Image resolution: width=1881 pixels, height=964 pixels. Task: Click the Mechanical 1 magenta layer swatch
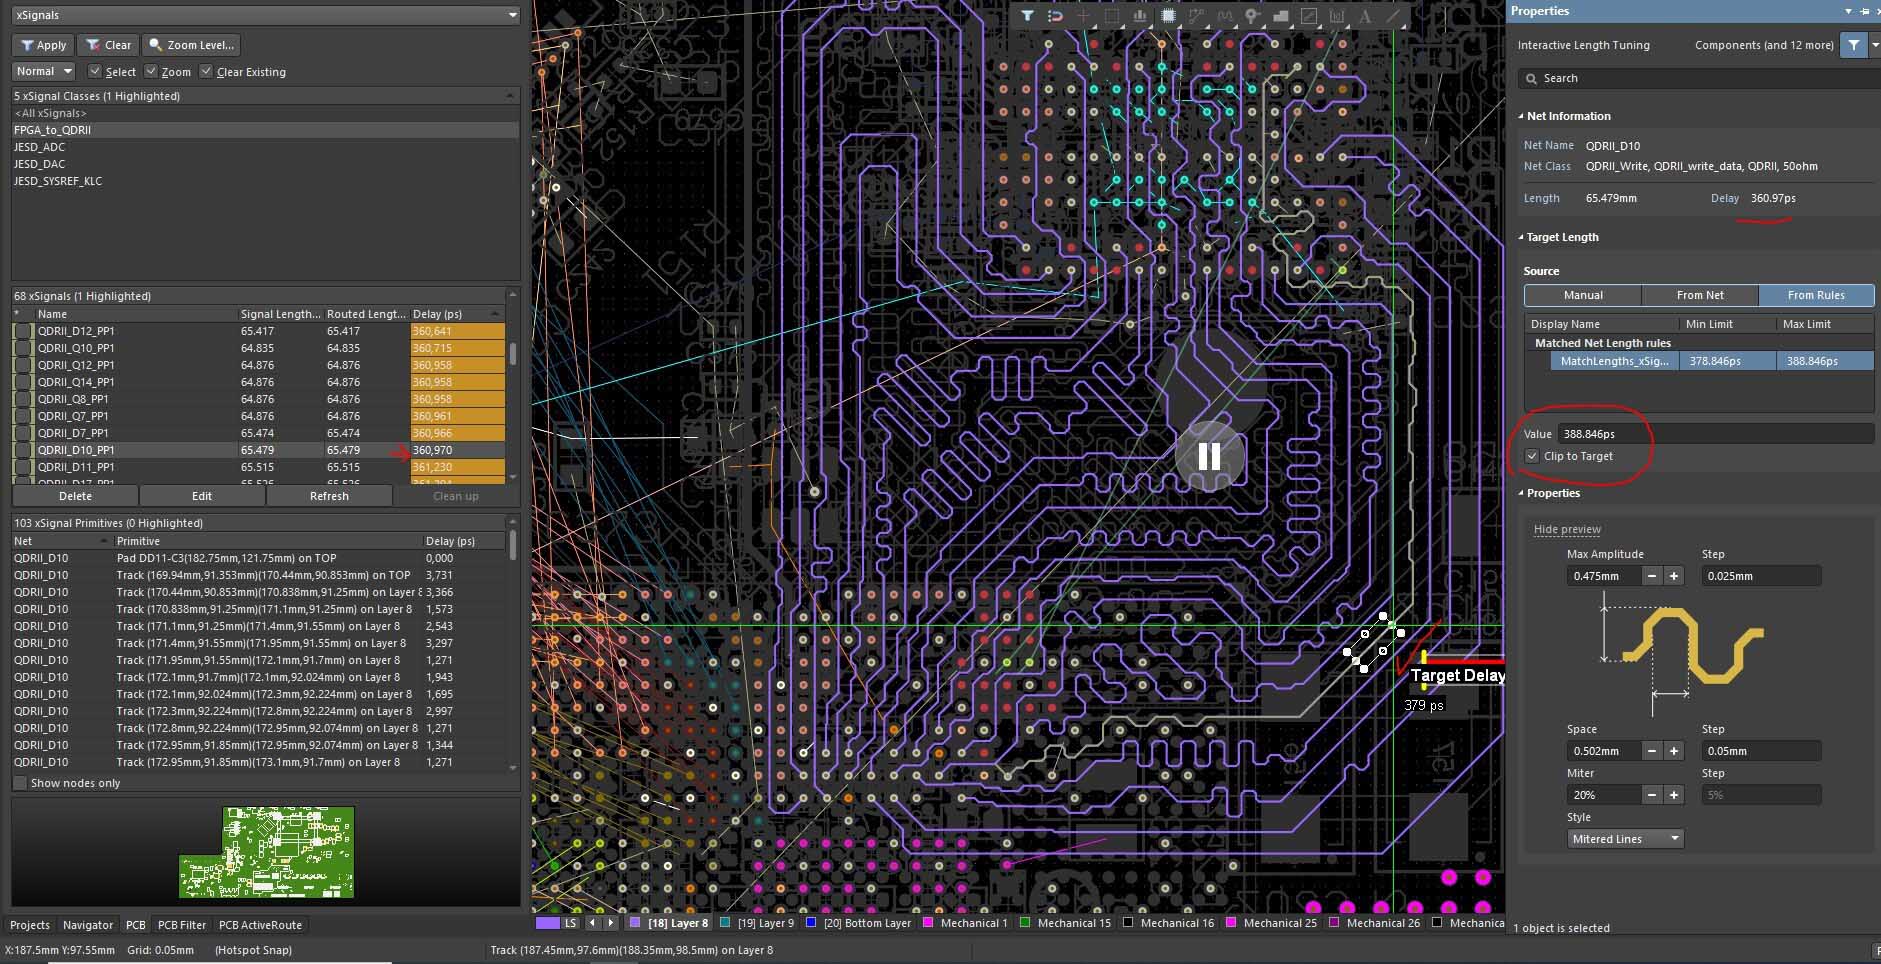pyautogui.click(x=929, y=923)
